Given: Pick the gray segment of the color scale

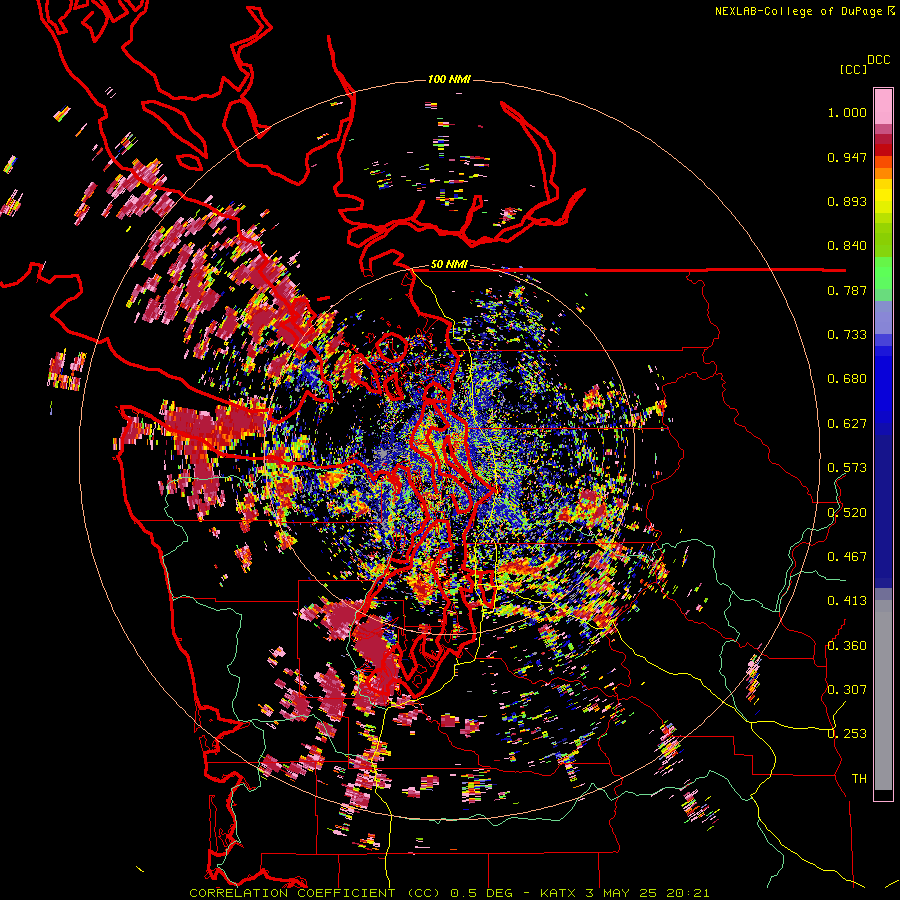Looking at the screenshot, I should point(883,695).
